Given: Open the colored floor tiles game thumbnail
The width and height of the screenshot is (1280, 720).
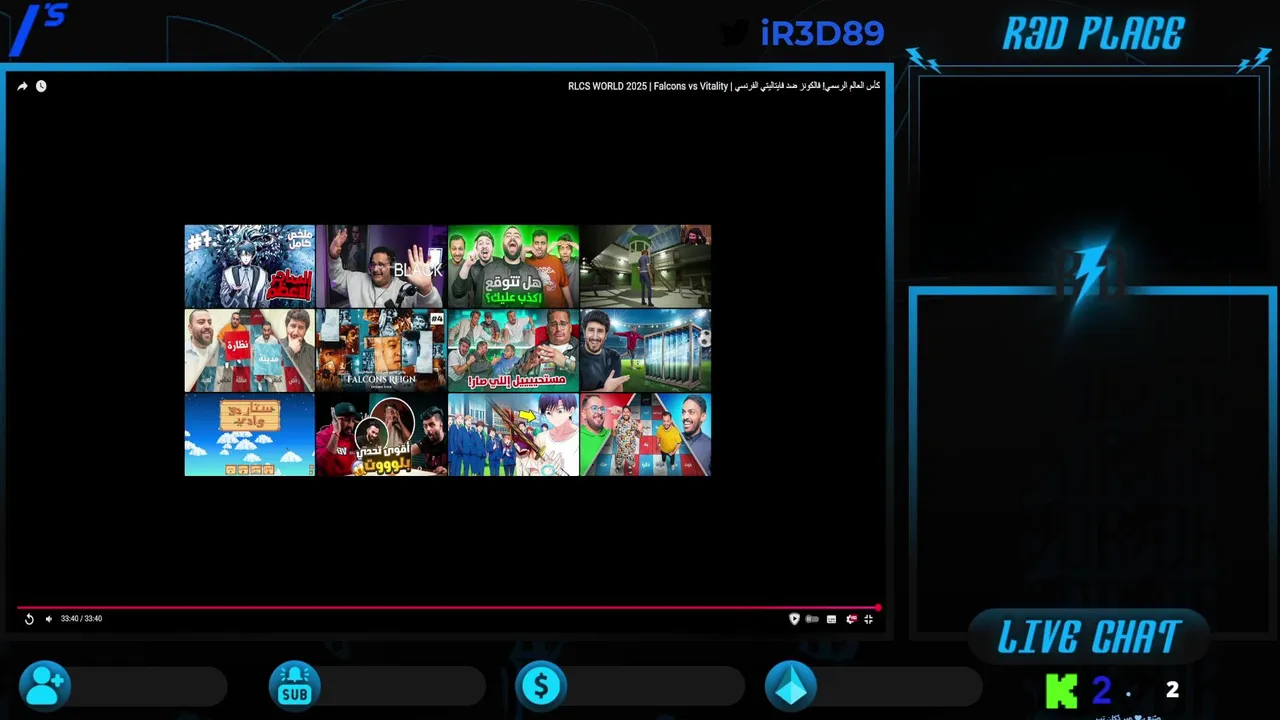Looking at the screenshot, I should click(x=645, y=435).
